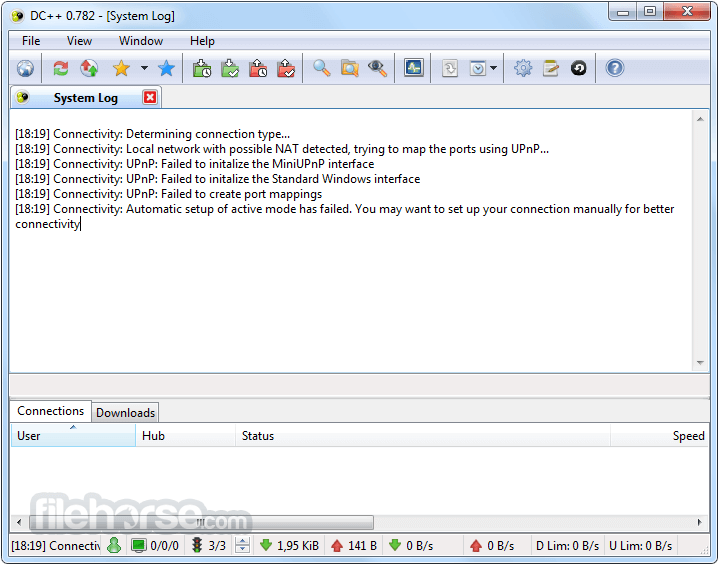Sort by Speed column header
The image size is (719, 565).
click(659, 435)
